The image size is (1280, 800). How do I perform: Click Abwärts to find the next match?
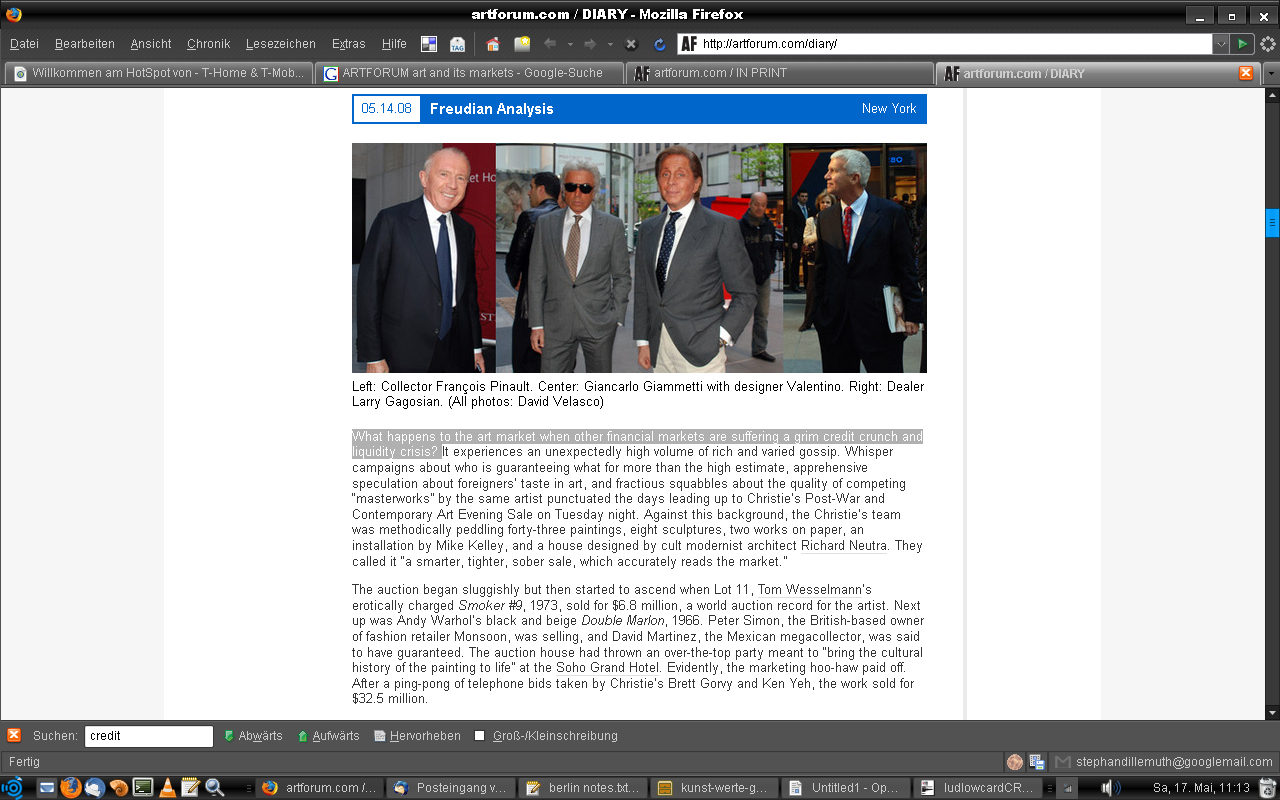coord(252,736)
